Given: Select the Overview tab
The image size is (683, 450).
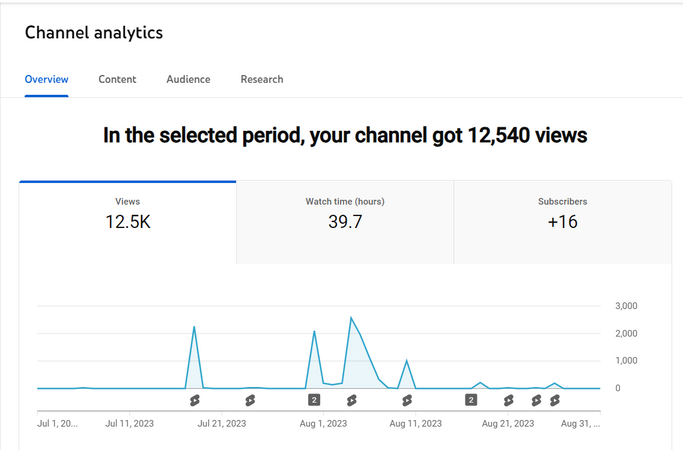Looking at the screenshot, I should [x=47, y=79].
